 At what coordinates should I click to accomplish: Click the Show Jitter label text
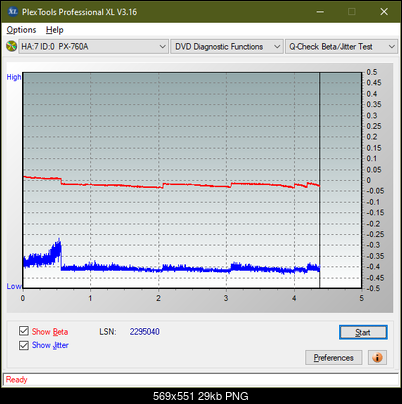pos(50,345)
